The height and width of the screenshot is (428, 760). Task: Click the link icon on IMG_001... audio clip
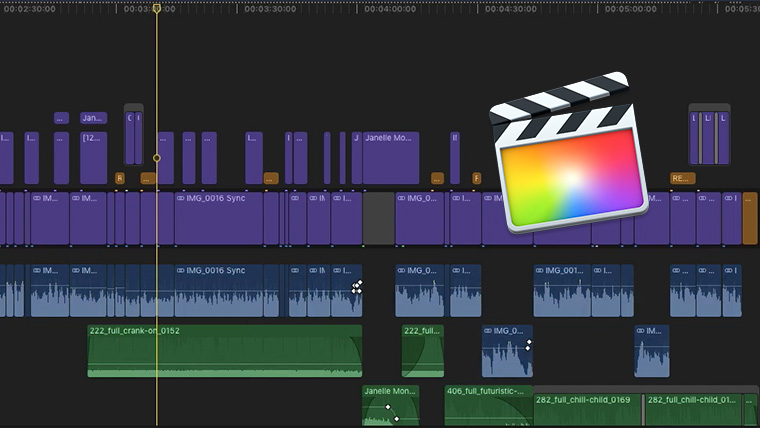click(539, 270)
